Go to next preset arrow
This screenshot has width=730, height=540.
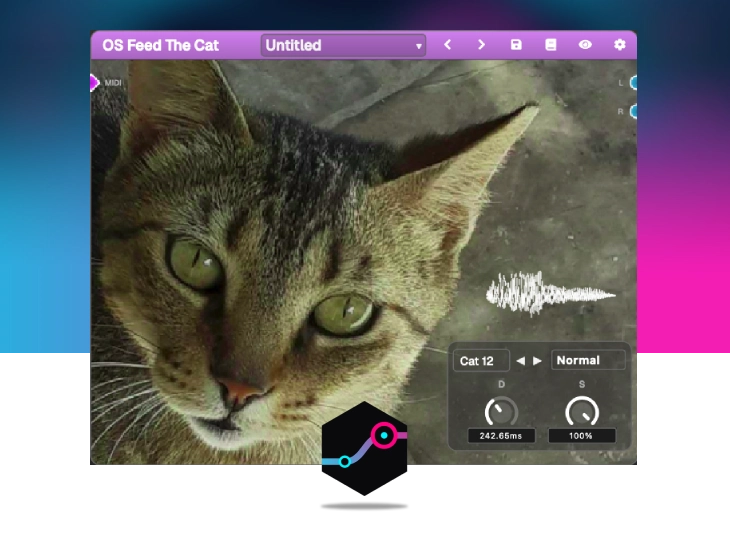click(481, 45)
